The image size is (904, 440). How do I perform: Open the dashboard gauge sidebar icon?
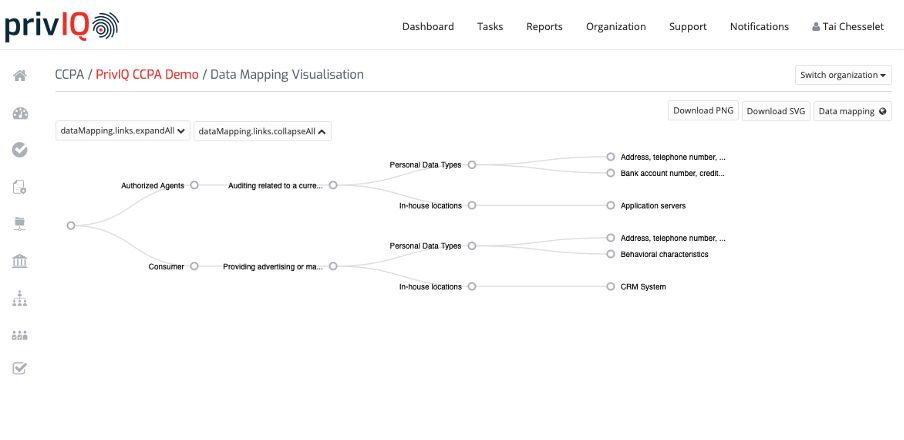pos(20,113)
